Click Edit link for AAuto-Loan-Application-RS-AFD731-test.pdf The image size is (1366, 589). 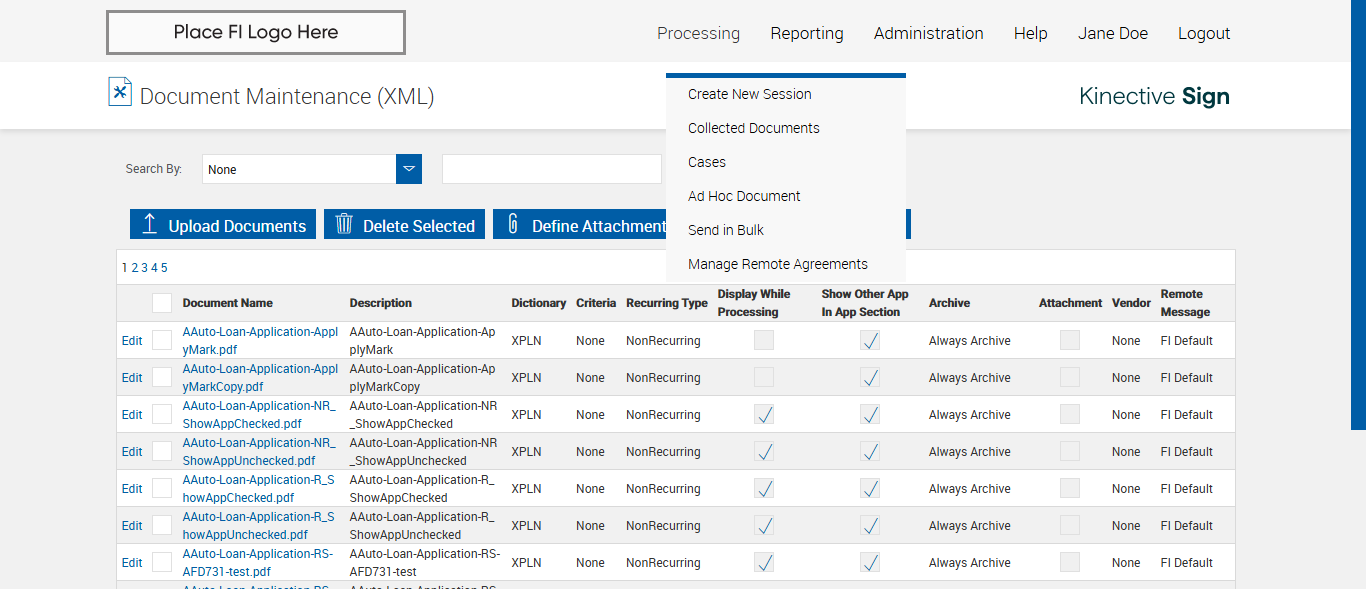pyautogui.click(x=132, y=563)
